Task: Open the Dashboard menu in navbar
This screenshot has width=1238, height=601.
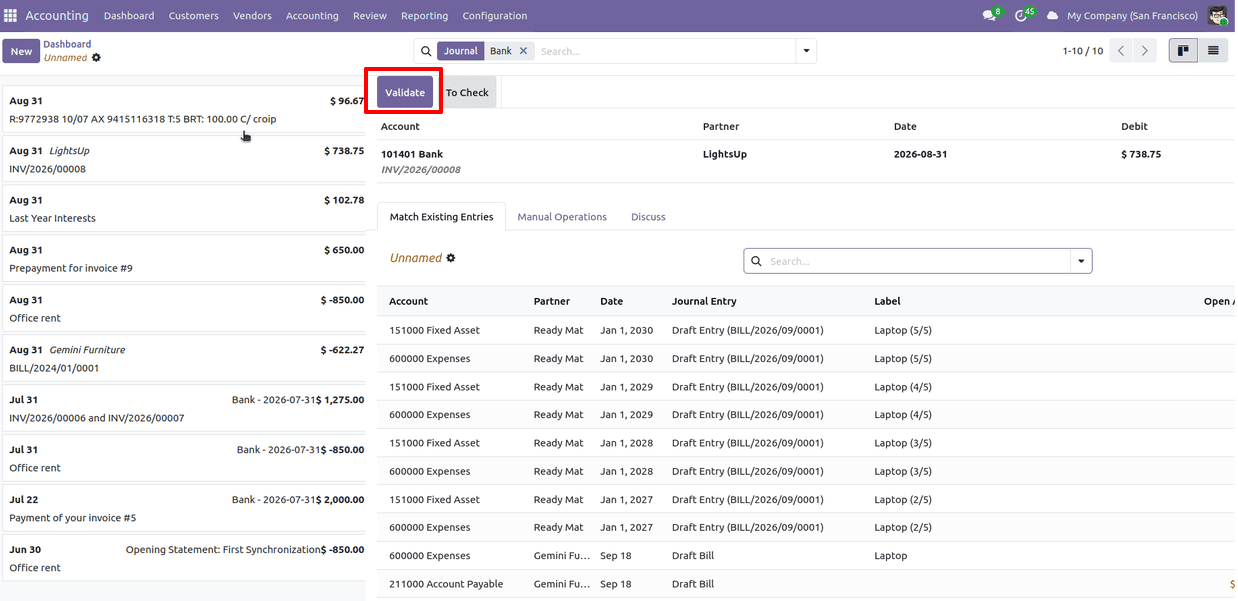Action: coord(129,16)
